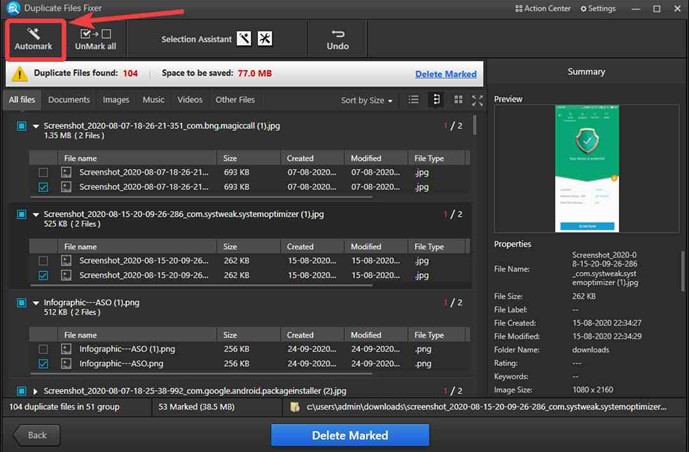
Task: Click the yellow warning icon
Action: 20,73
